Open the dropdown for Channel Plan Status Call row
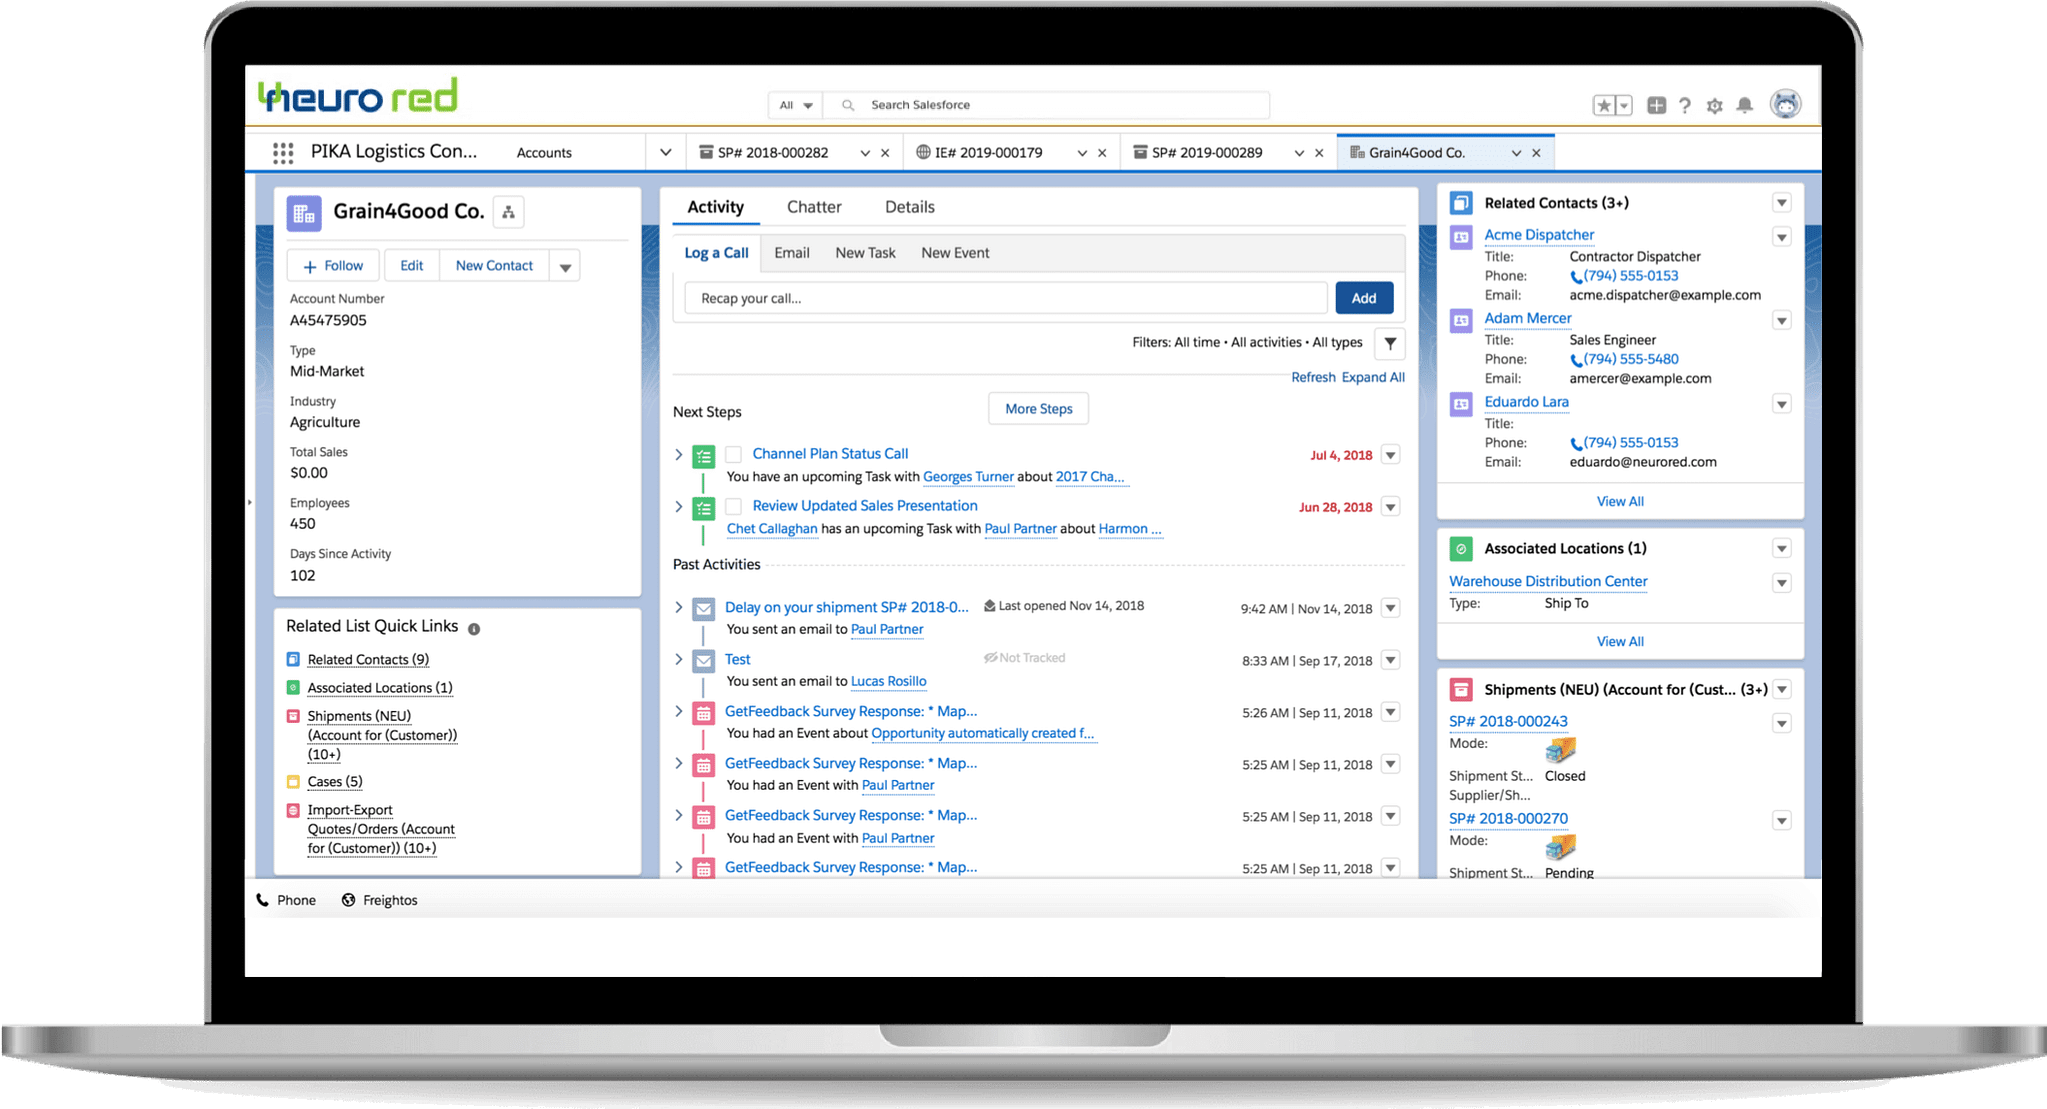 point(1390,455)
